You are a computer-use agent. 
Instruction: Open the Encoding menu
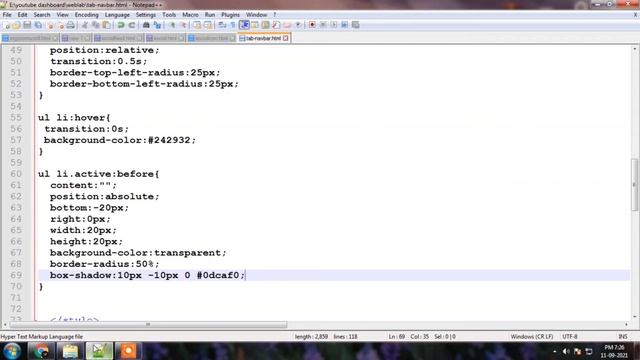click(87, 15)
